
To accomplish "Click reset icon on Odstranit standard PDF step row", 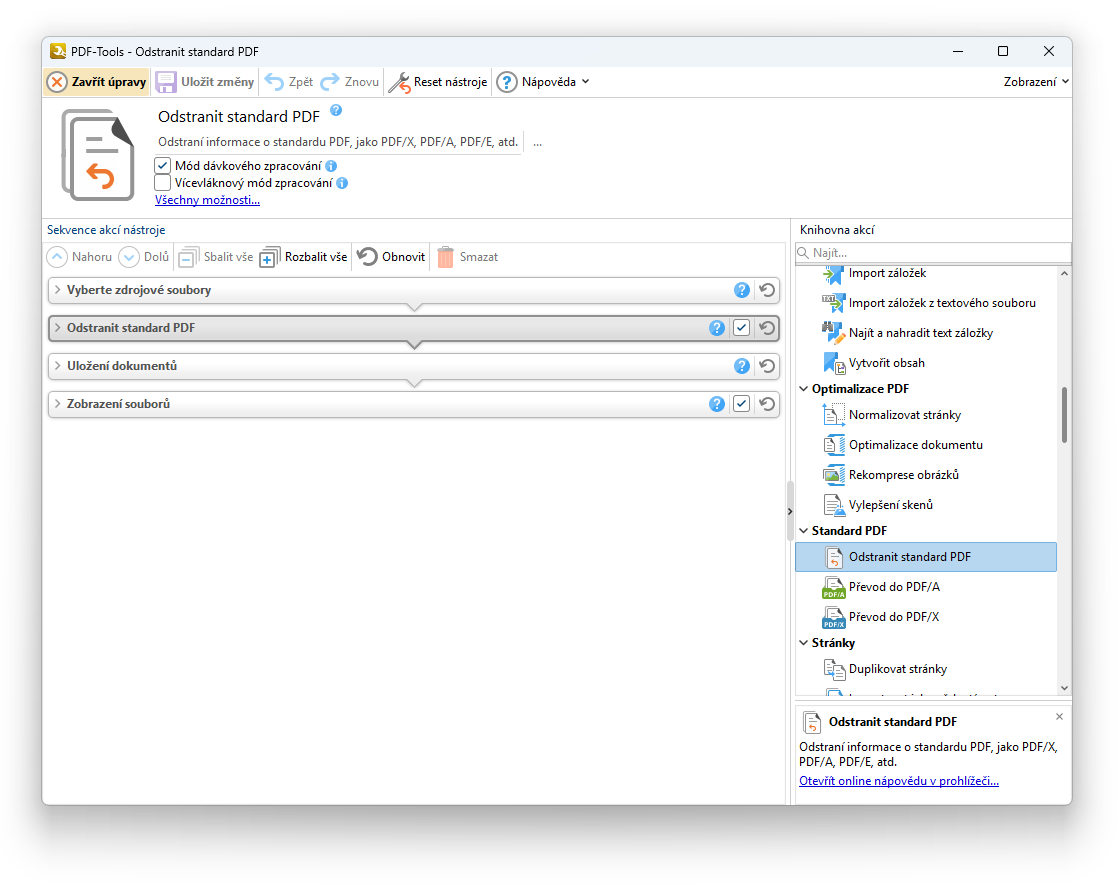I will point(767,328).
